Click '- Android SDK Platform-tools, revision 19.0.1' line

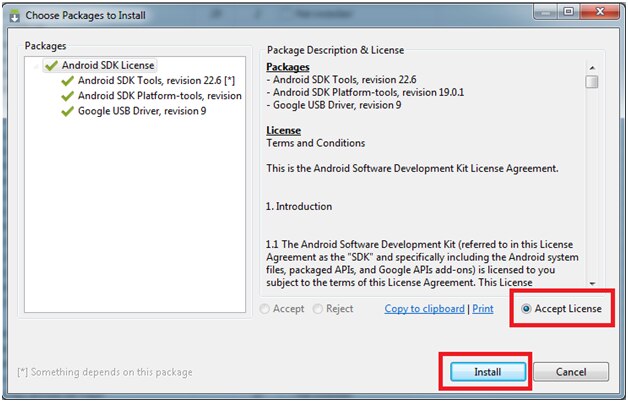coord(365,92)
